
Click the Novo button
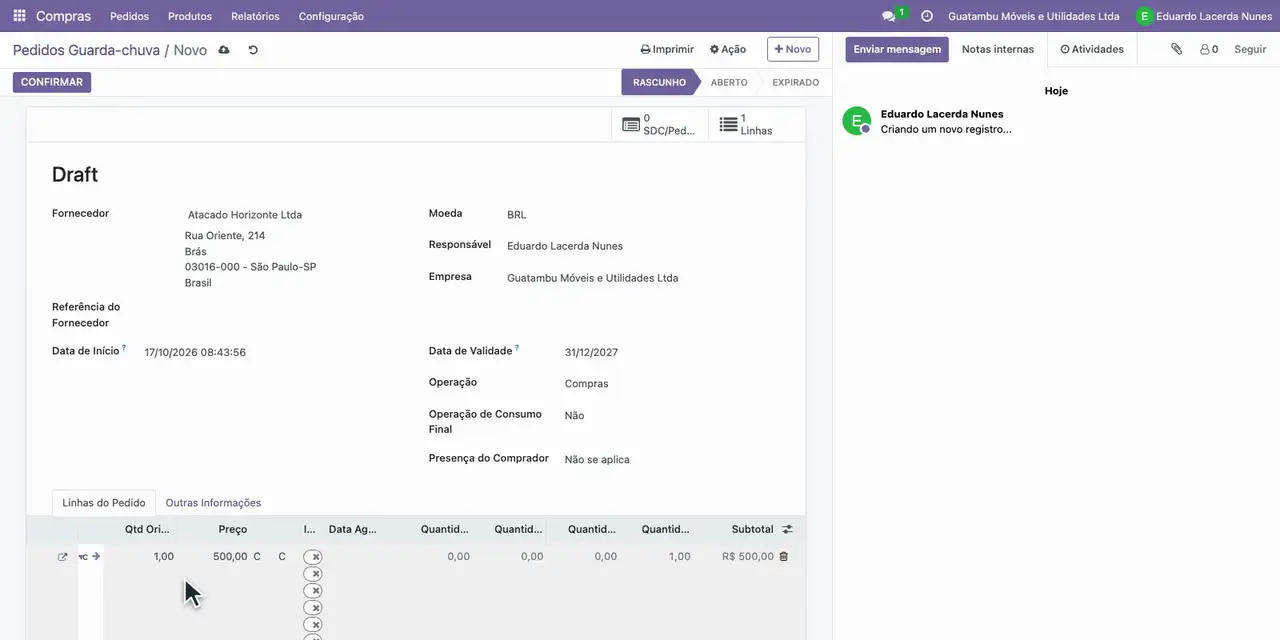click(793, 49)
